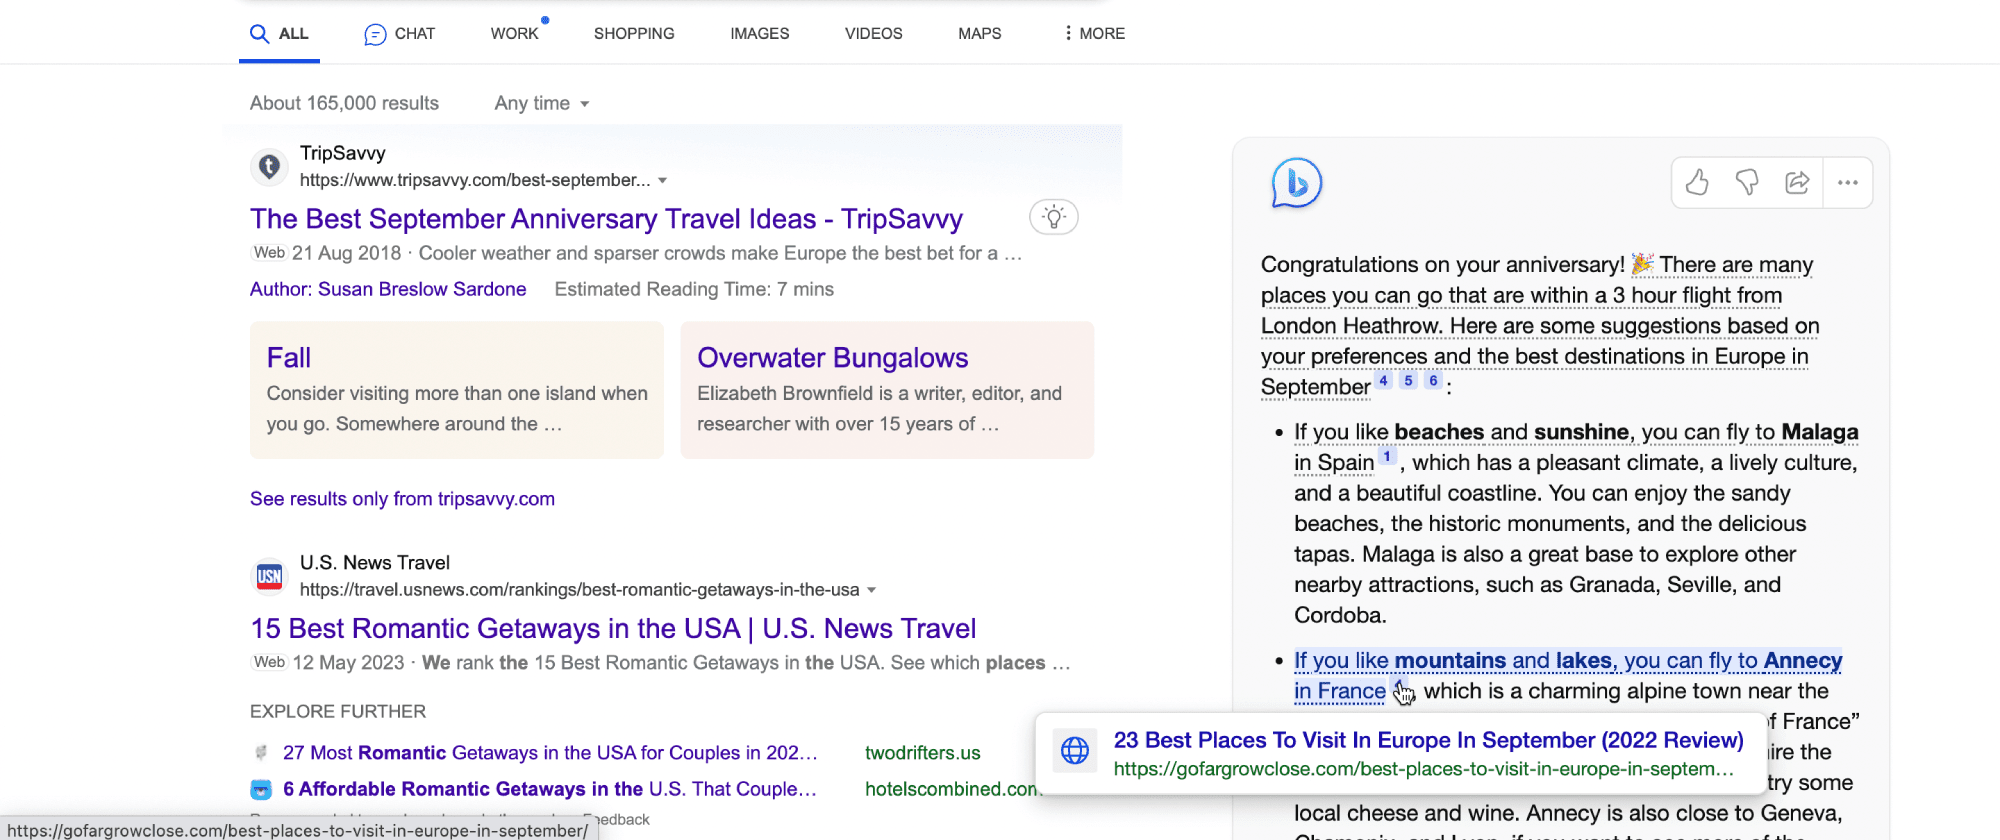Open the MORE search categories menu
This screenshot has height=840, width=2000.
1094,33
